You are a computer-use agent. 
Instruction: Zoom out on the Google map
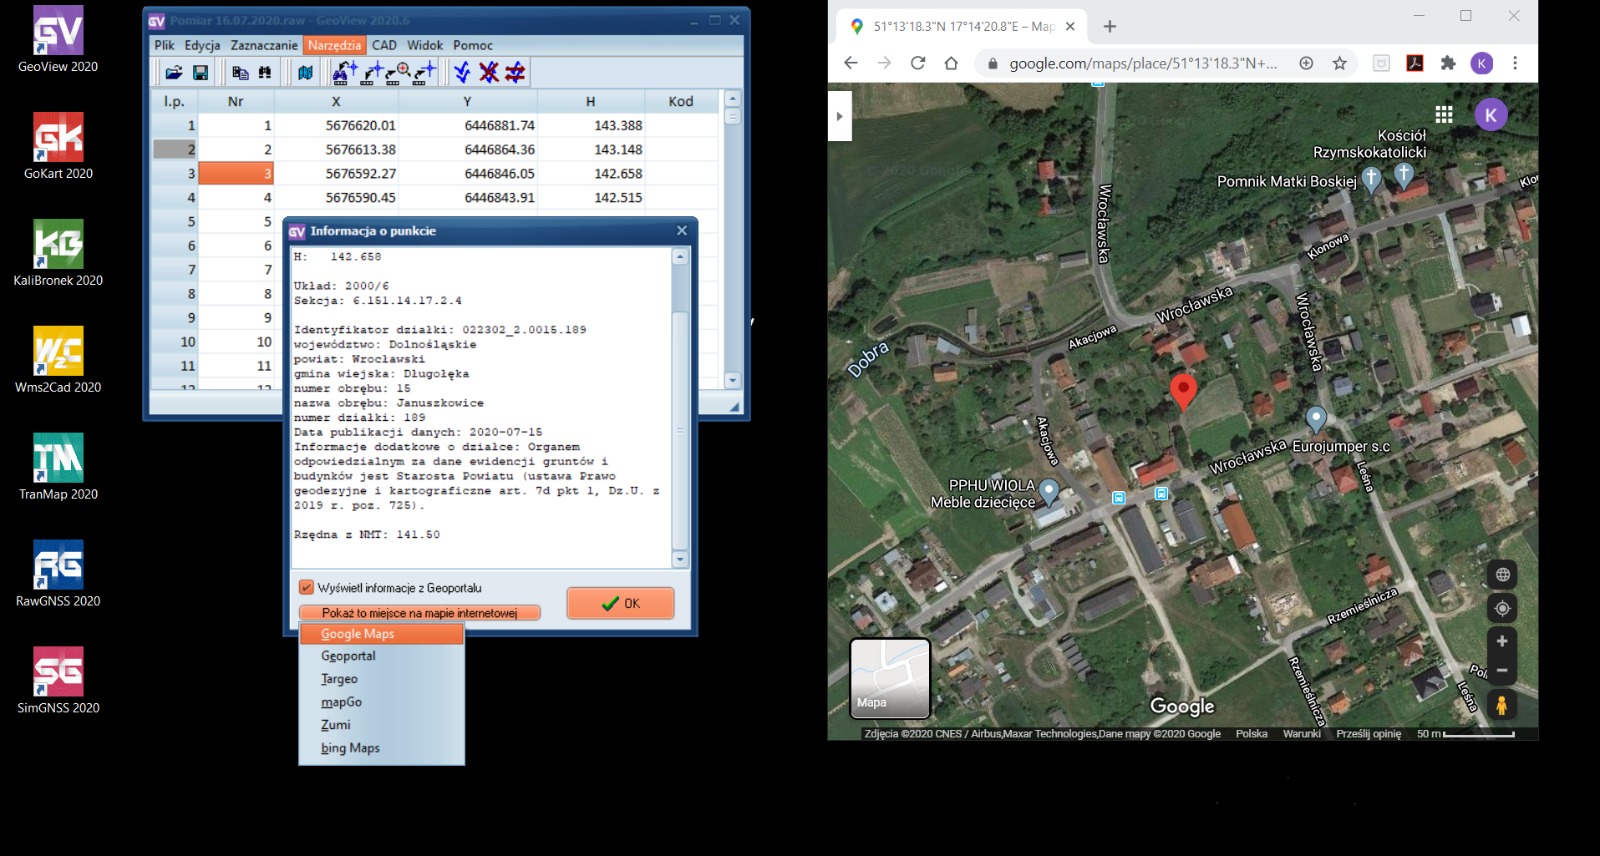pos(1502,670)
